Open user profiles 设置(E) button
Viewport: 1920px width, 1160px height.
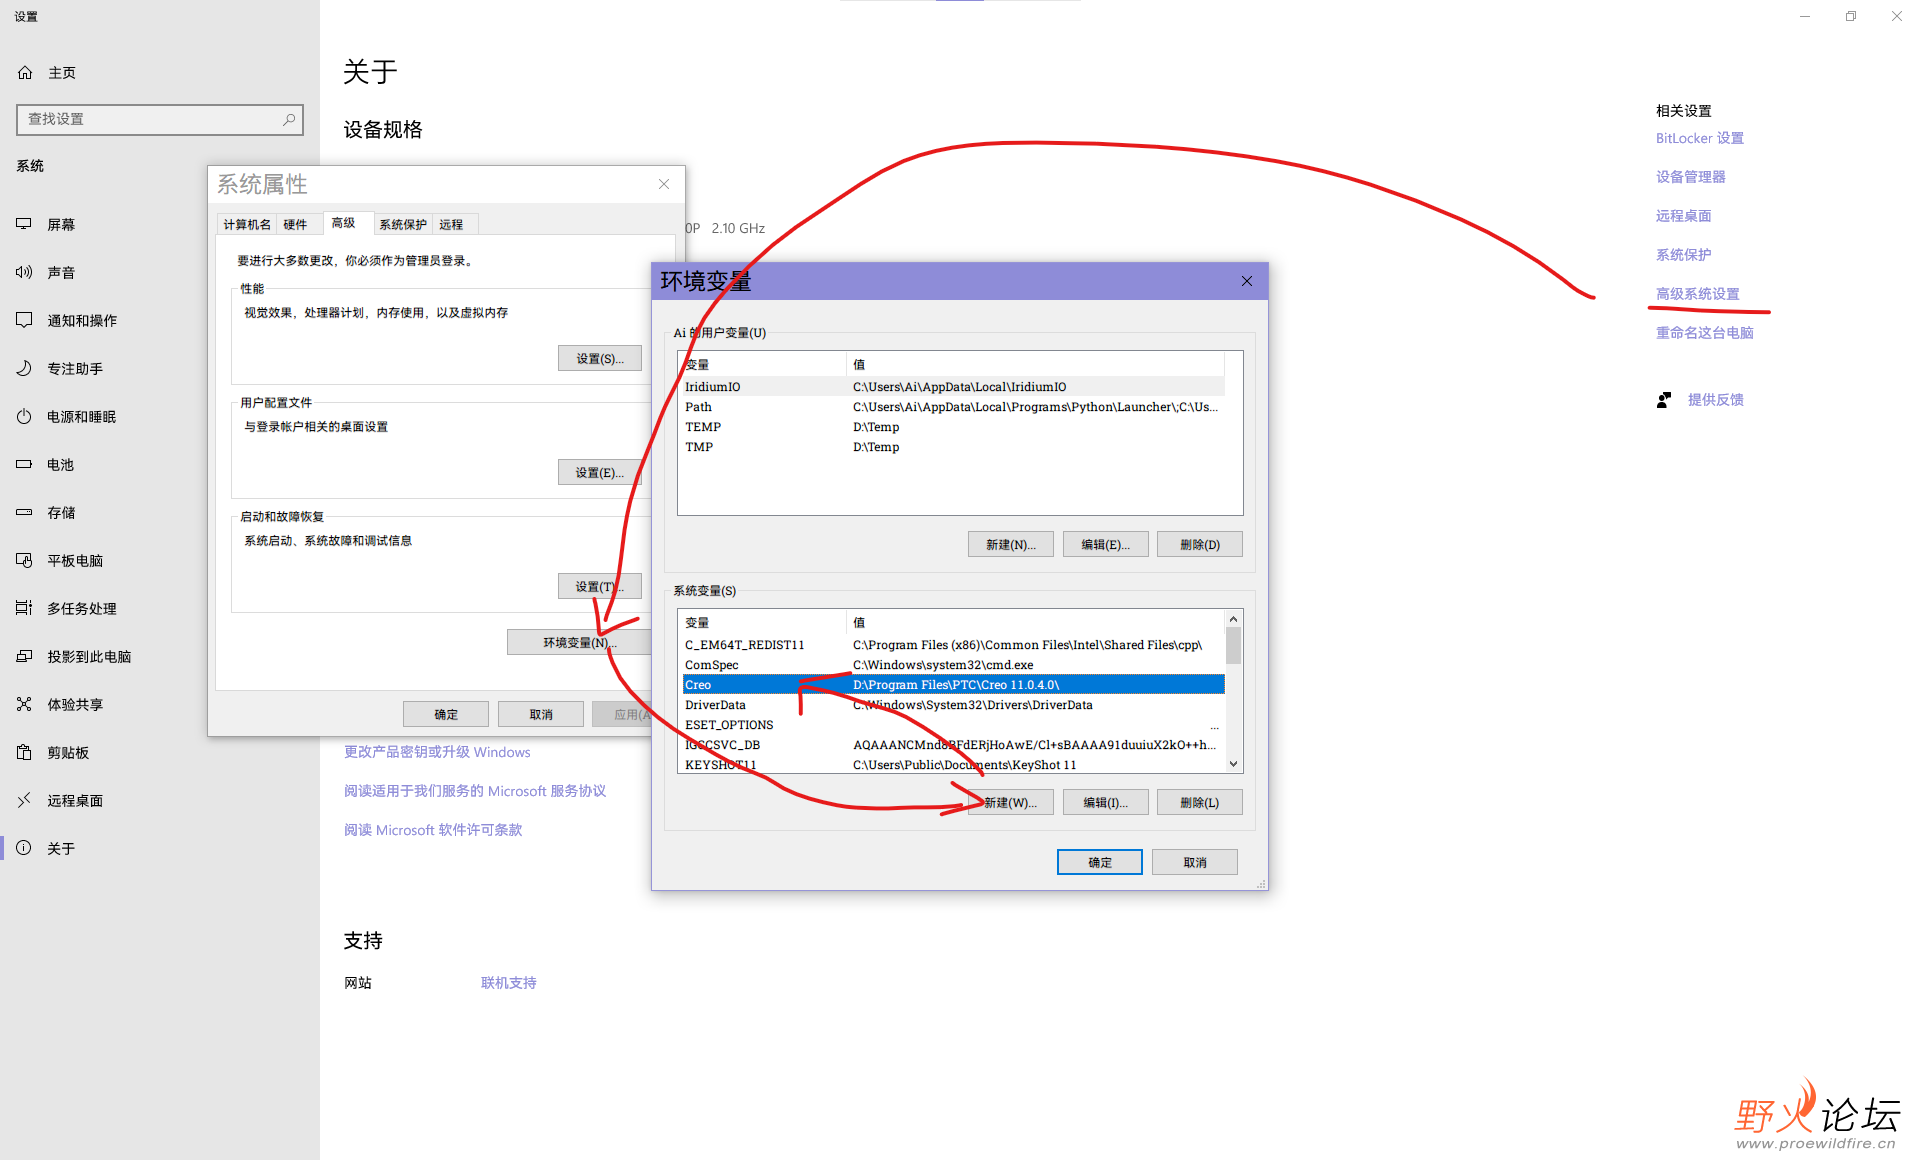[x=599, y=472]
